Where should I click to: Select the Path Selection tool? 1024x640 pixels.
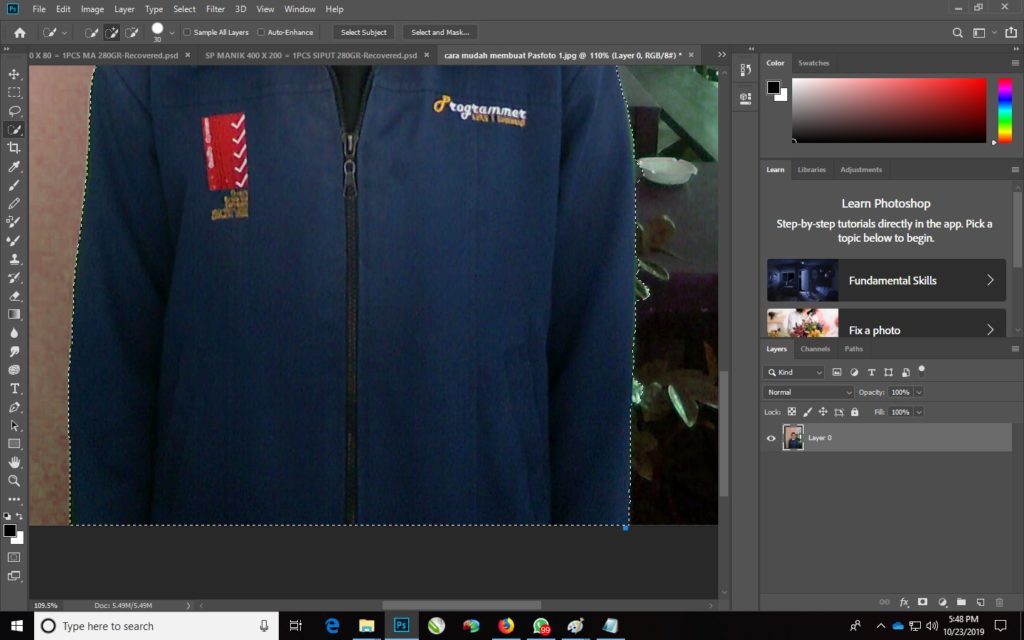[x=14, y=425]
